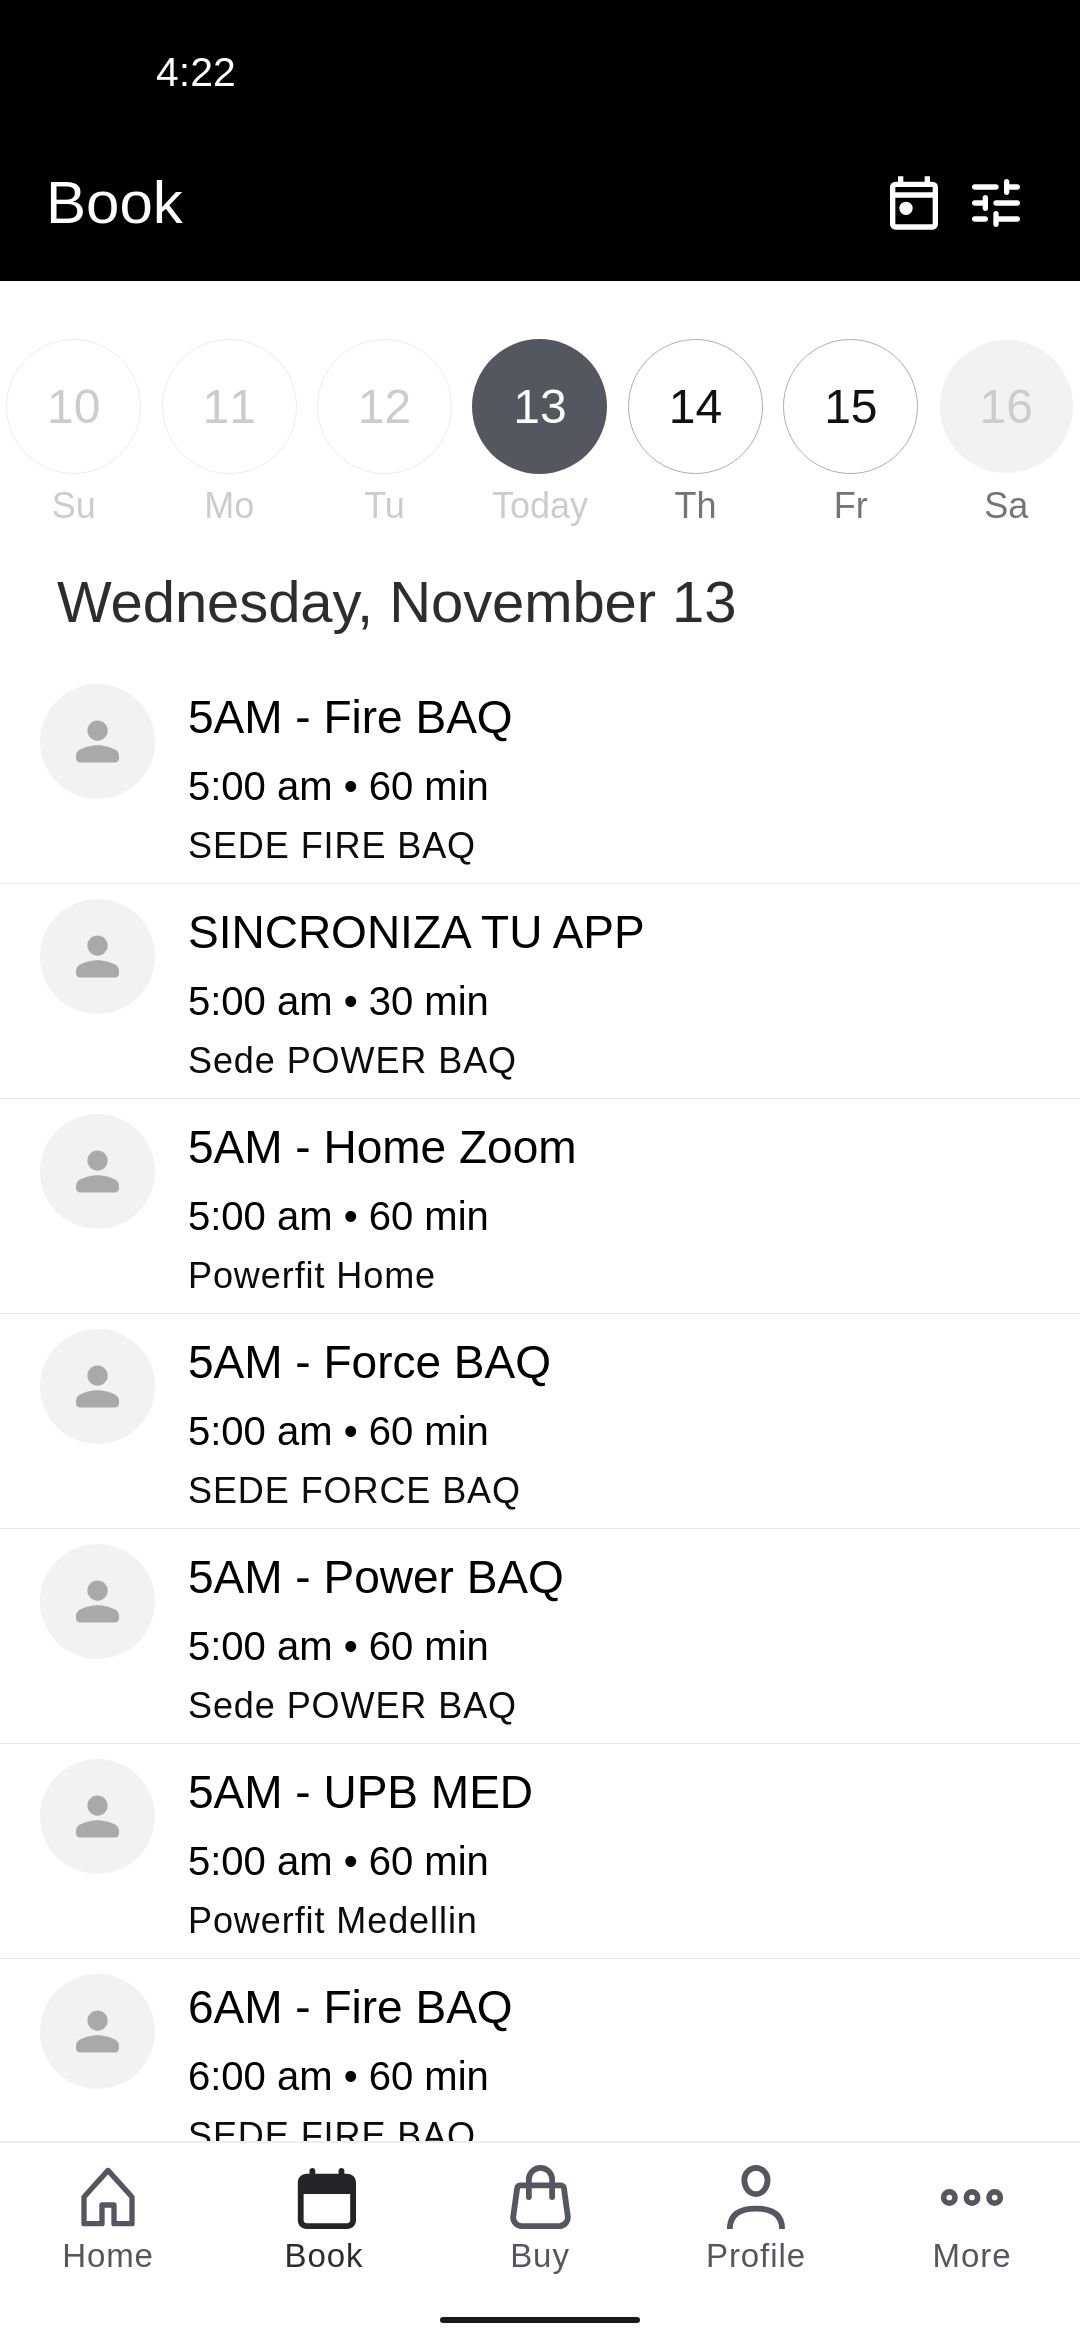Select Thursday 14 in date strip

695,406
